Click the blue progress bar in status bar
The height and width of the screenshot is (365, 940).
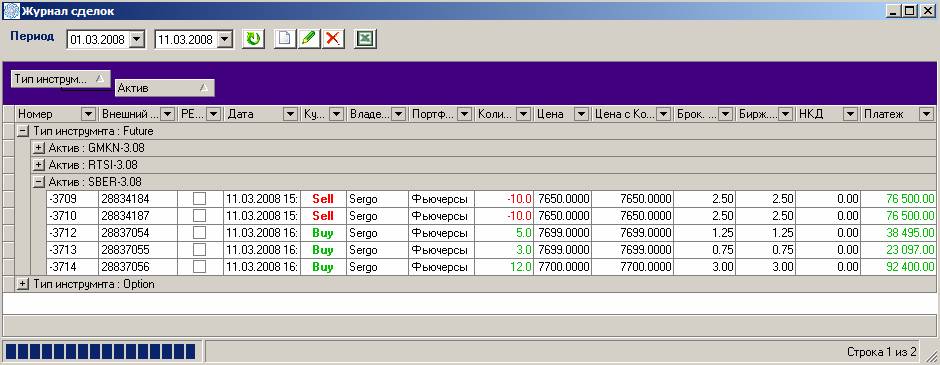101,351
